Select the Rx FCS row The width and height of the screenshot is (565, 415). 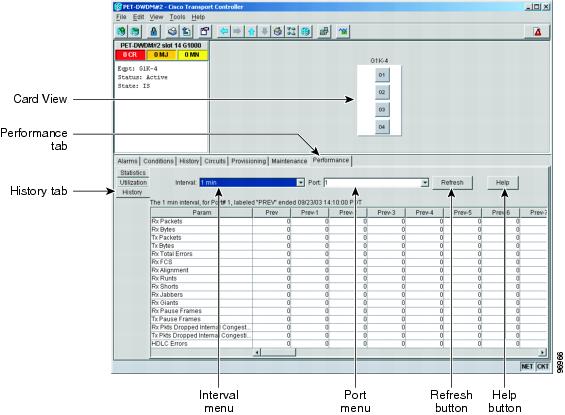pos(348,262)
